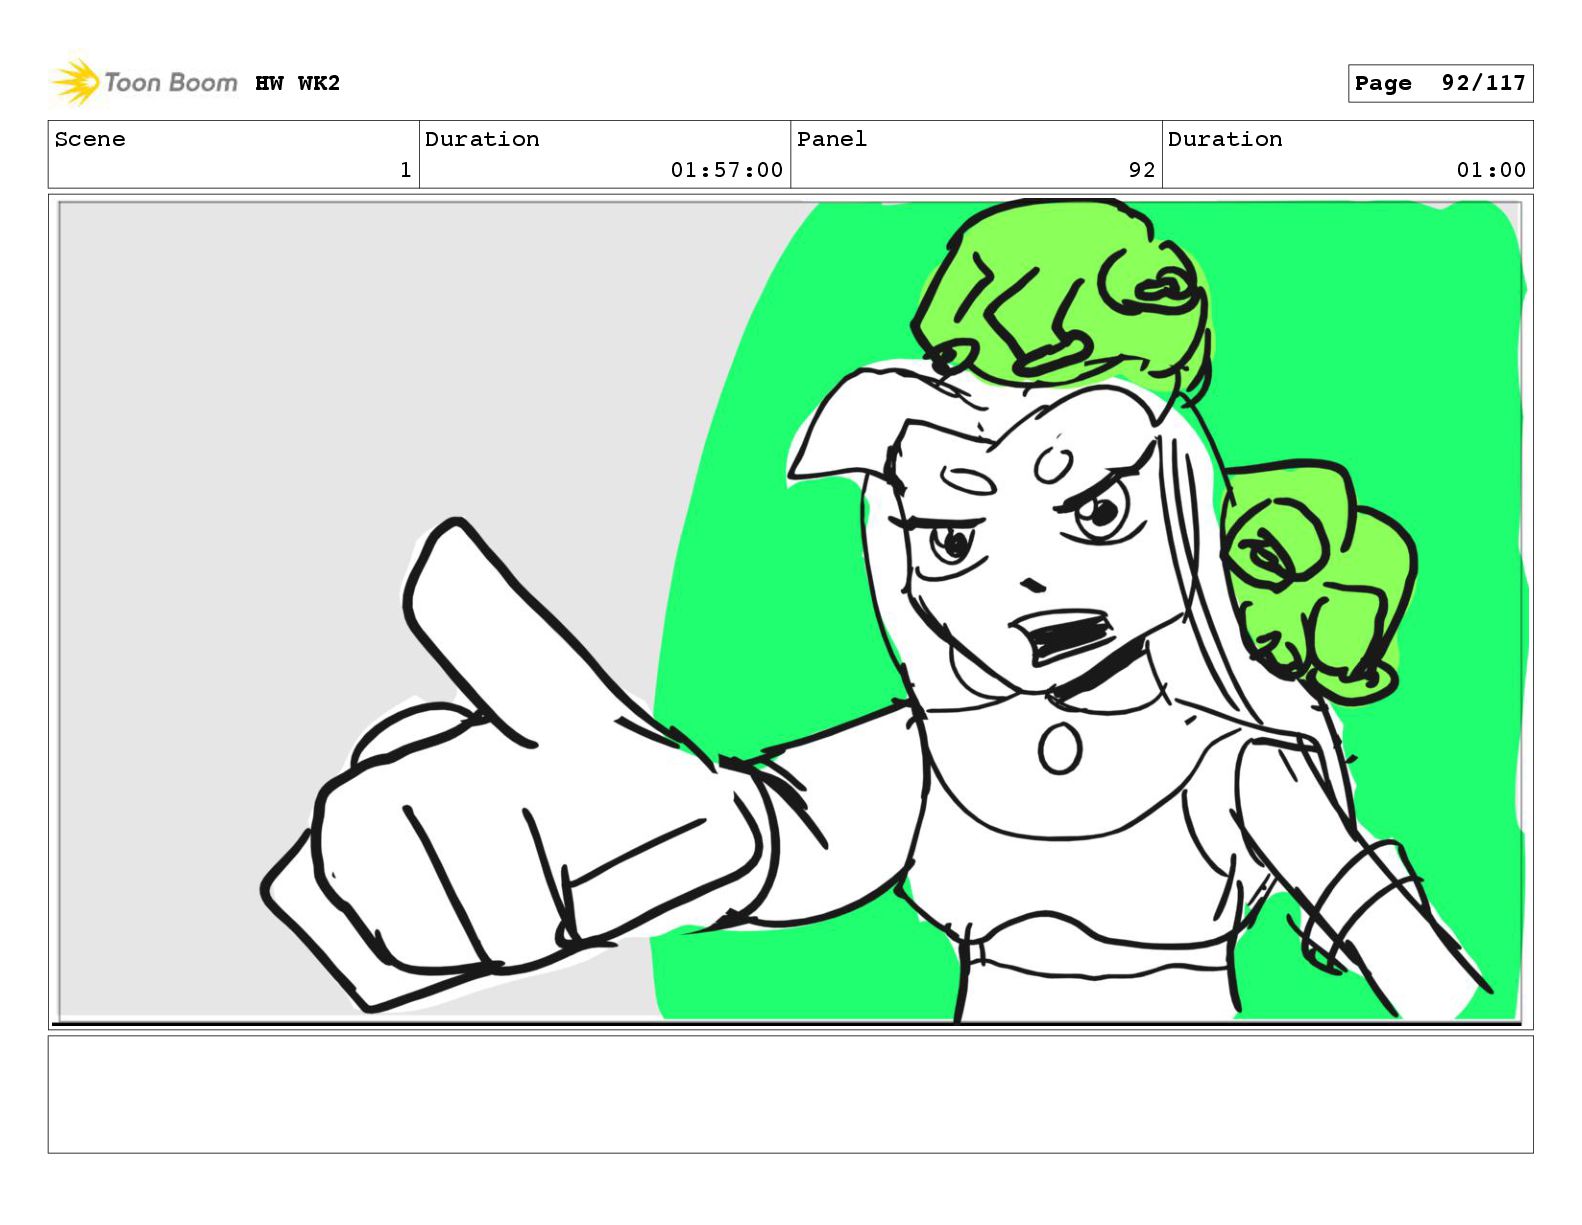Image resolution: width=1582 pixels, height=1225 pixels.
Task: Click the scene number value 1
Action: (405, 170)
